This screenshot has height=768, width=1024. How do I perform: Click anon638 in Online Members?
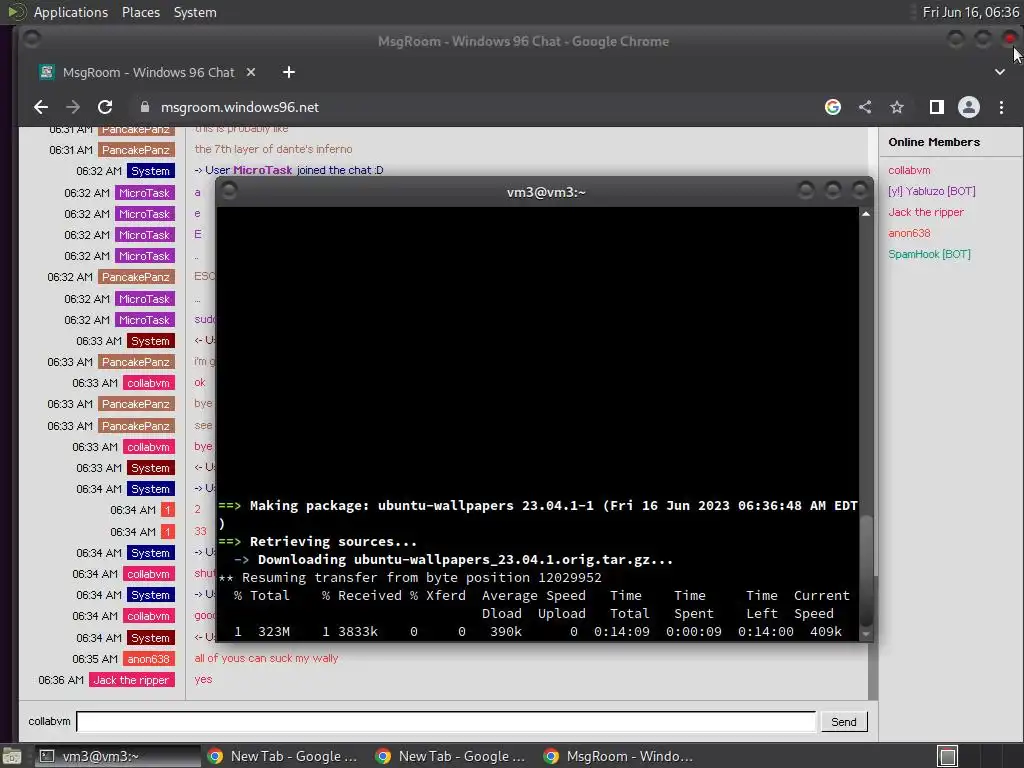(909, 233)
